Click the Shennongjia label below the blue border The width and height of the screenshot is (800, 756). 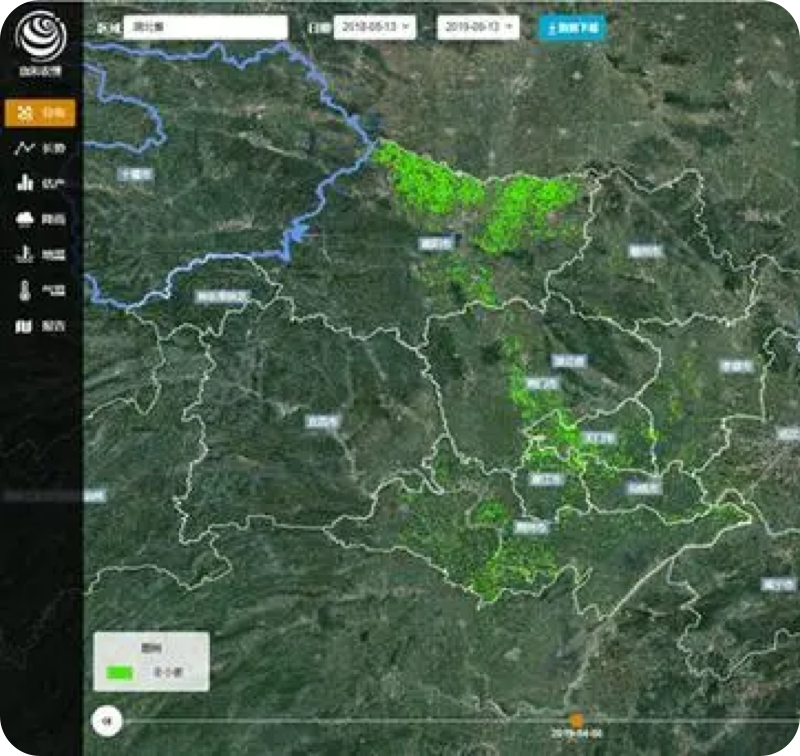pyautogui.click(x=222, y=297)
